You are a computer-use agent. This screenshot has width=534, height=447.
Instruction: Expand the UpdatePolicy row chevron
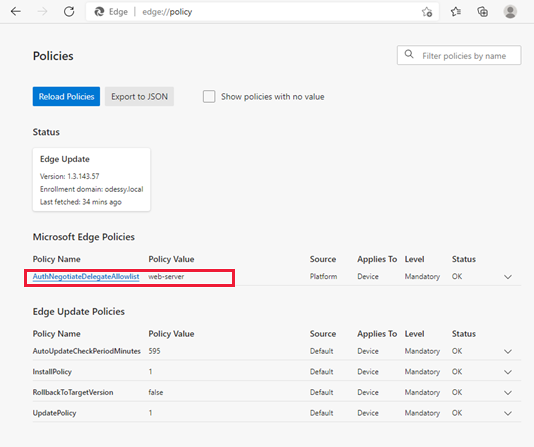[x=508, y=413]
